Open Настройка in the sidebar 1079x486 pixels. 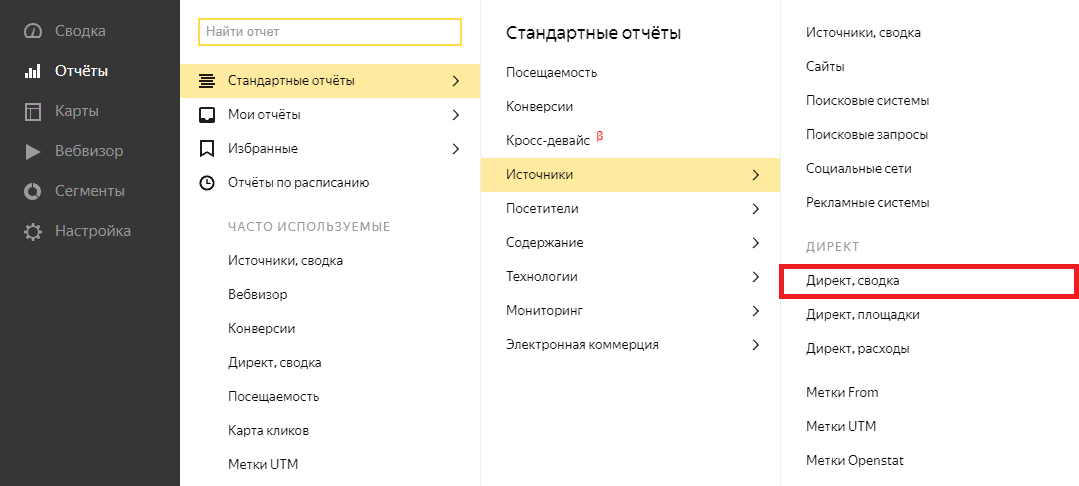(93, 231)
